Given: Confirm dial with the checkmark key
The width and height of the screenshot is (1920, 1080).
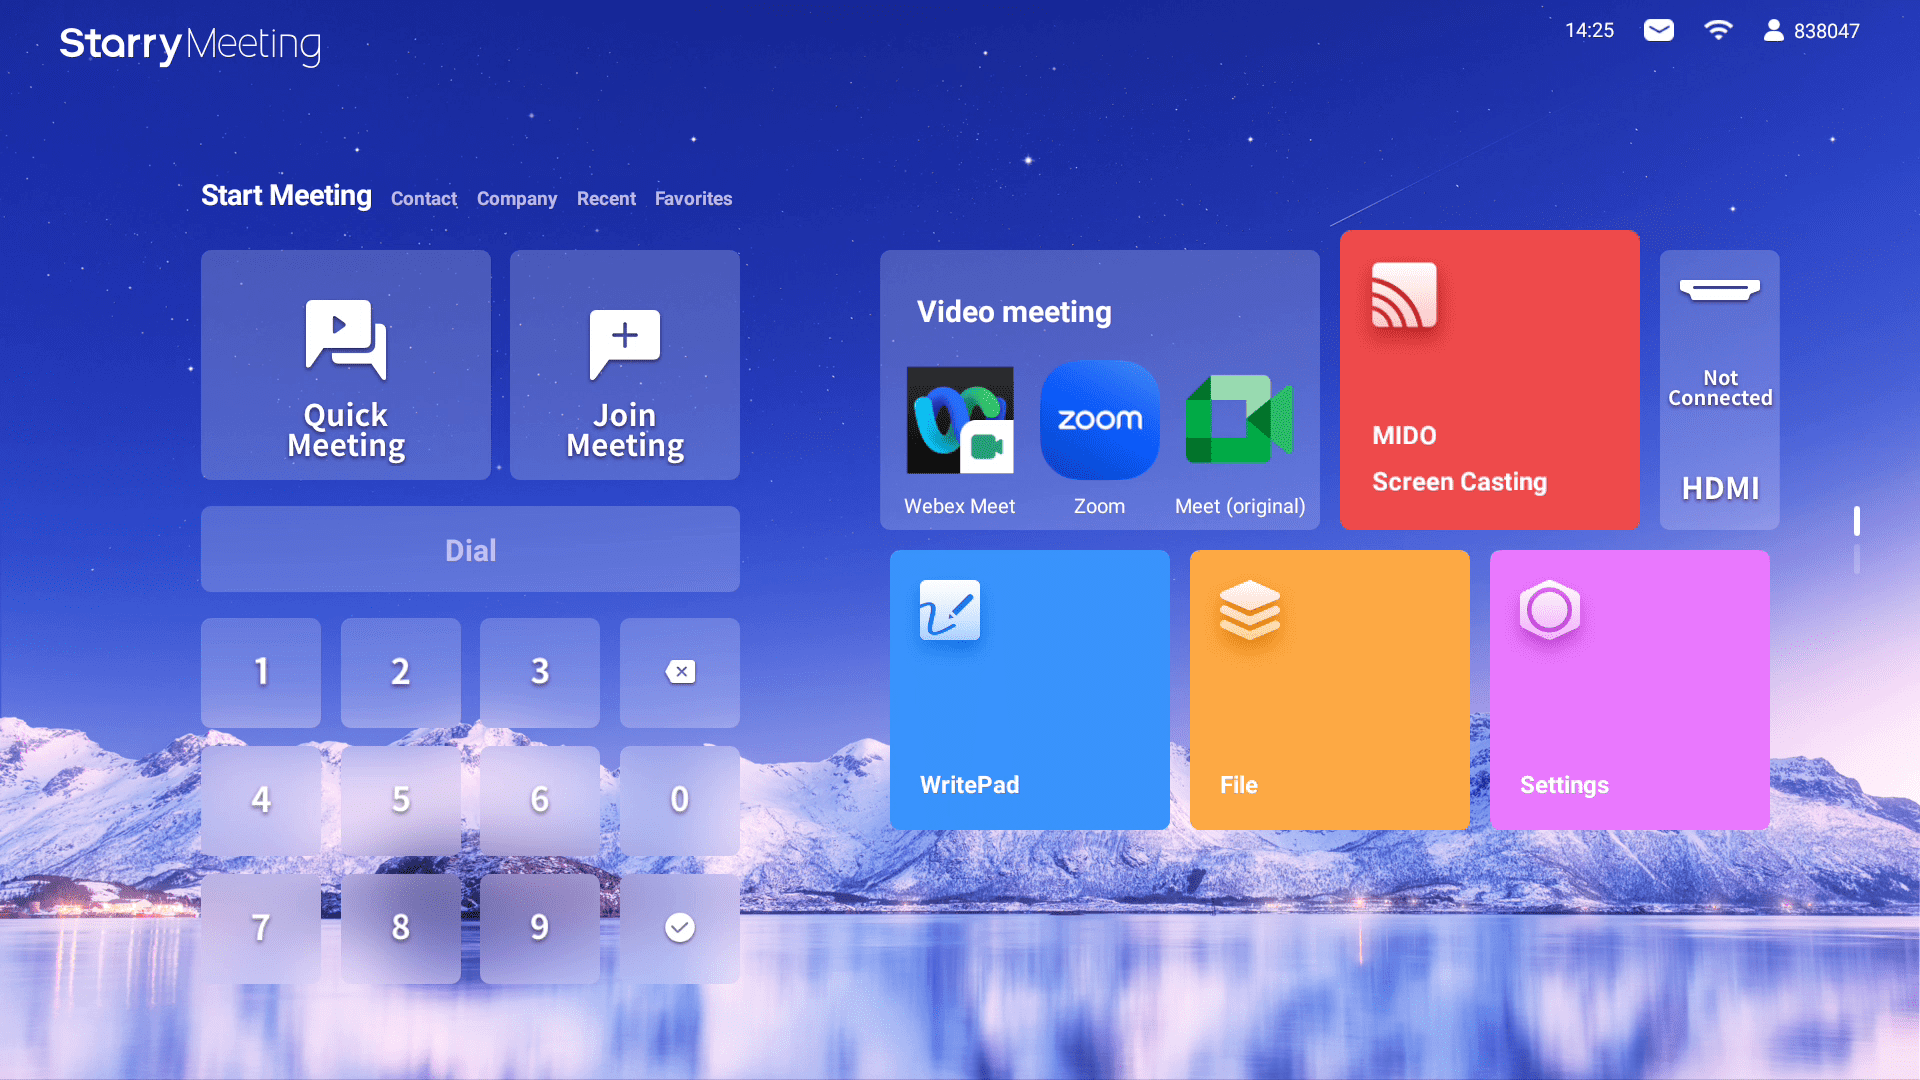Looking at the screenshot, I should point(680,928).
